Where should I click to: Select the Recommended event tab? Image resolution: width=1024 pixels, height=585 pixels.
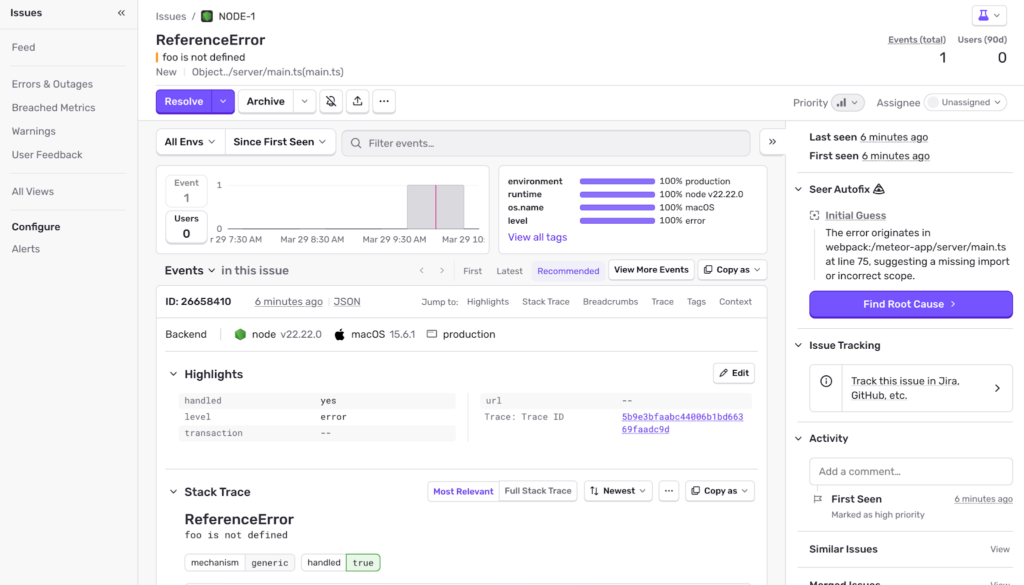point(568,271)
